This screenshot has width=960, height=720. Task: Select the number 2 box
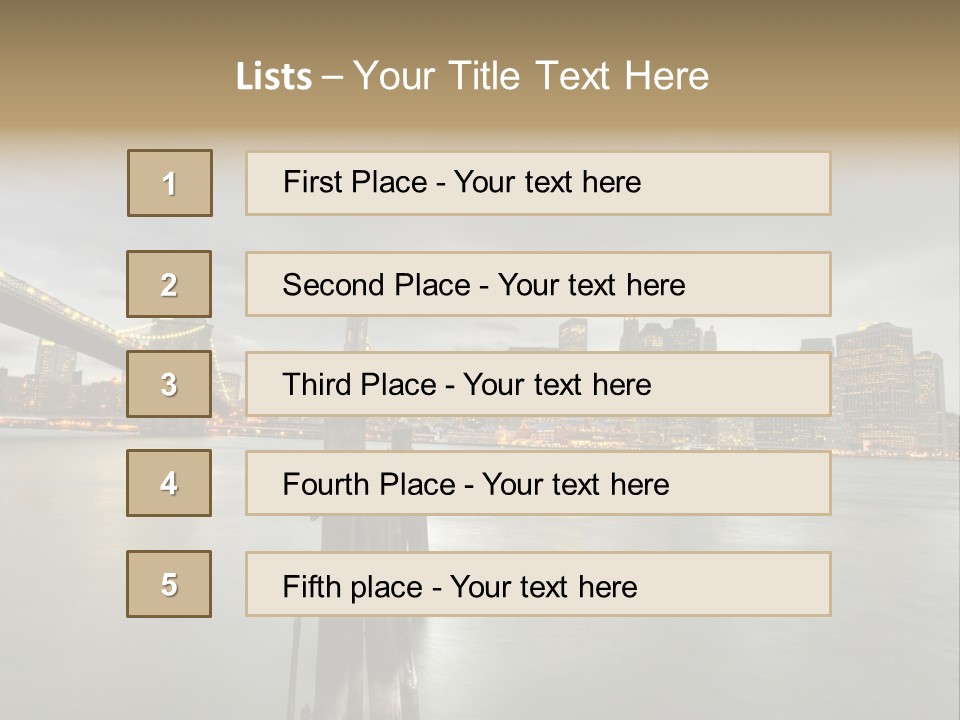169,284
